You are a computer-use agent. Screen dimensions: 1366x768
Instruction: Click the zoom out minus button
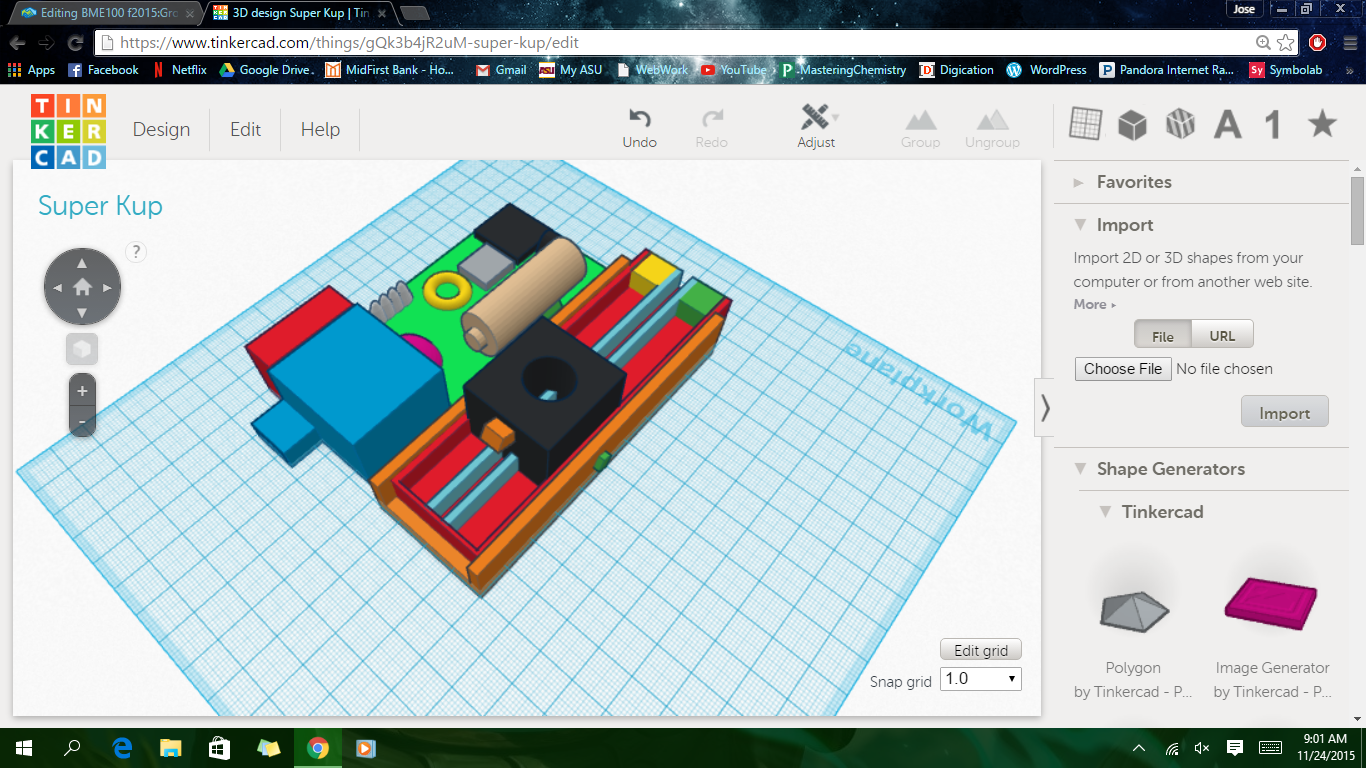click(x=82, y=421)
